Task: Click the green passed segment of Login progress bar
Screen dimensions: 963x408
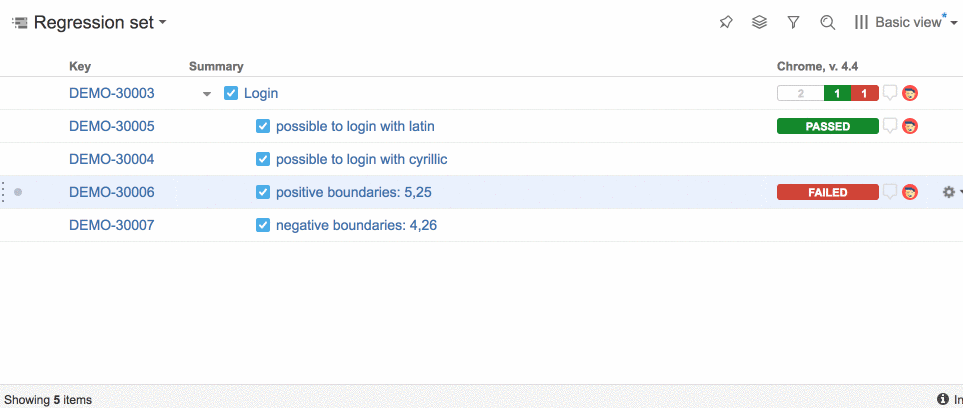Action: point(838,93)
